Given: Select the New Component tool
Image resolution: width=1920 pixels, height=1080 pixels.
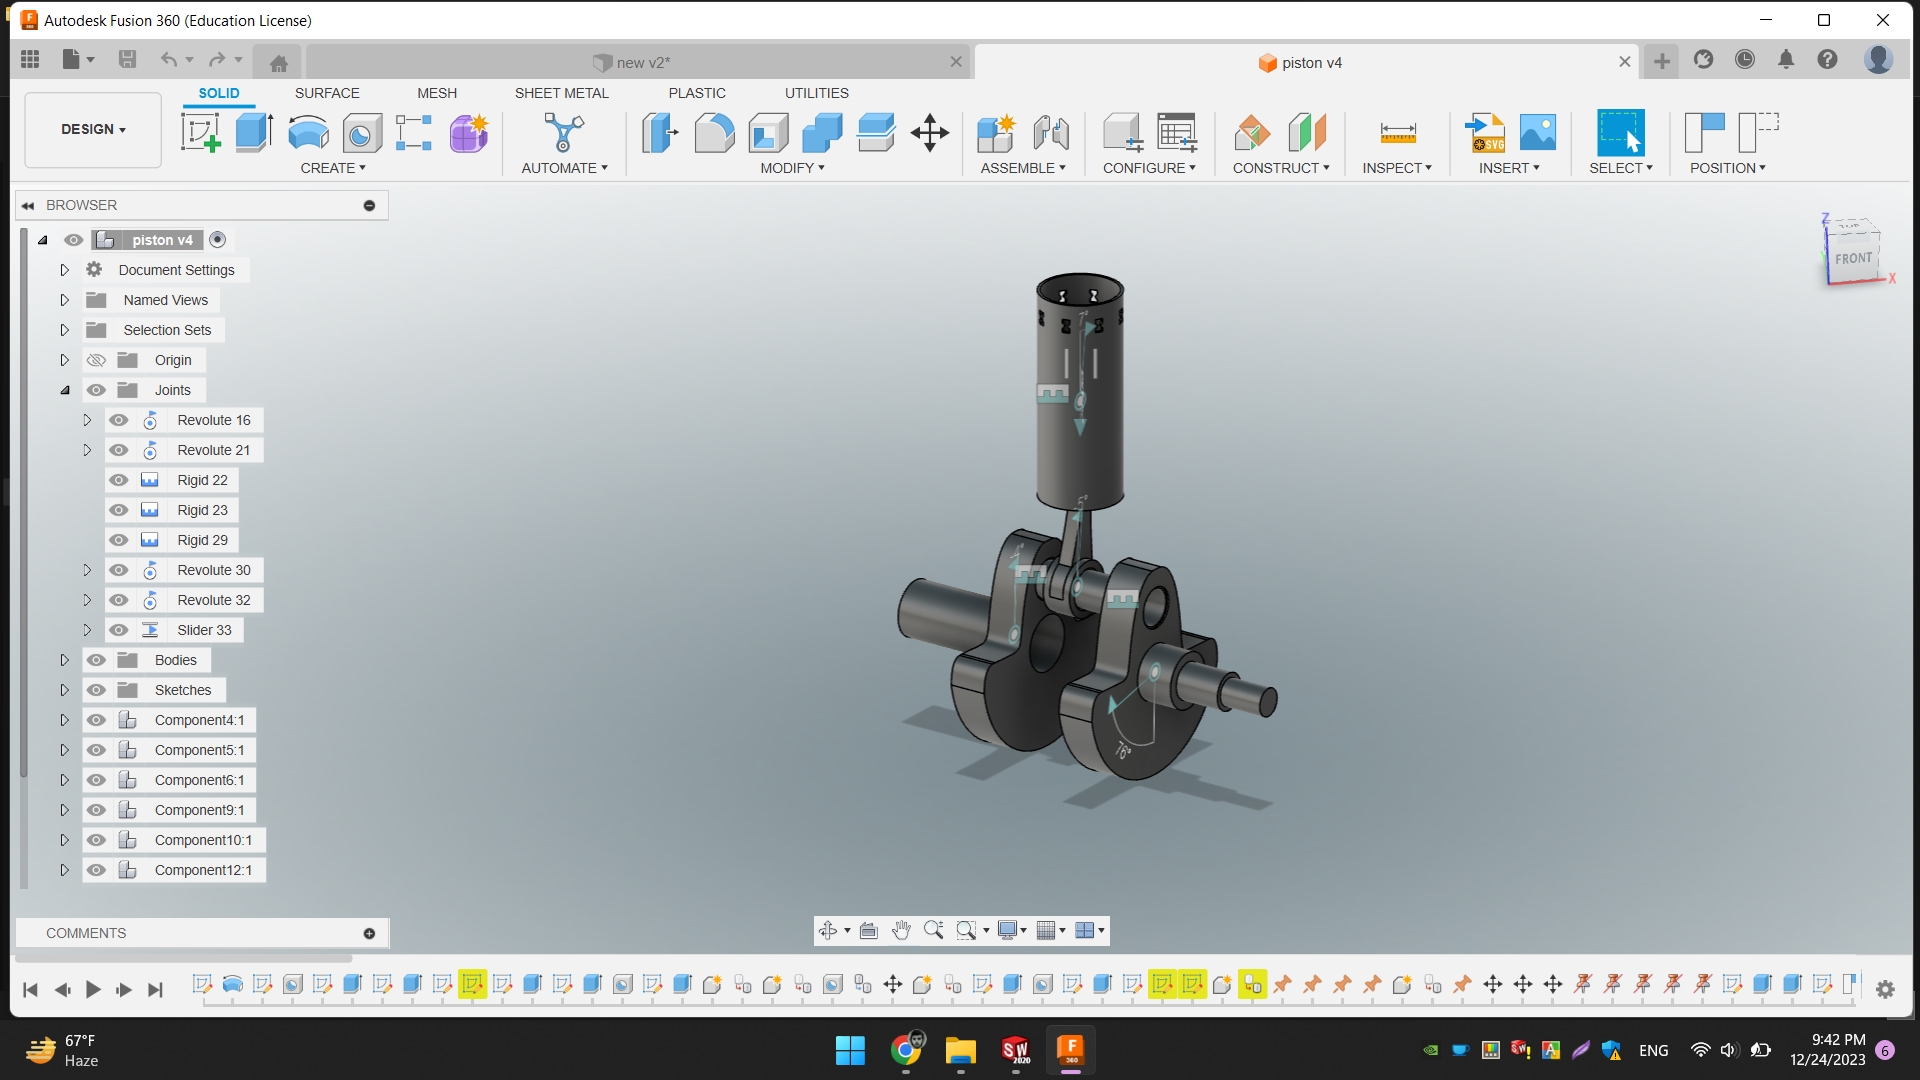Looking at the screenshot, I should click(996, 132).
